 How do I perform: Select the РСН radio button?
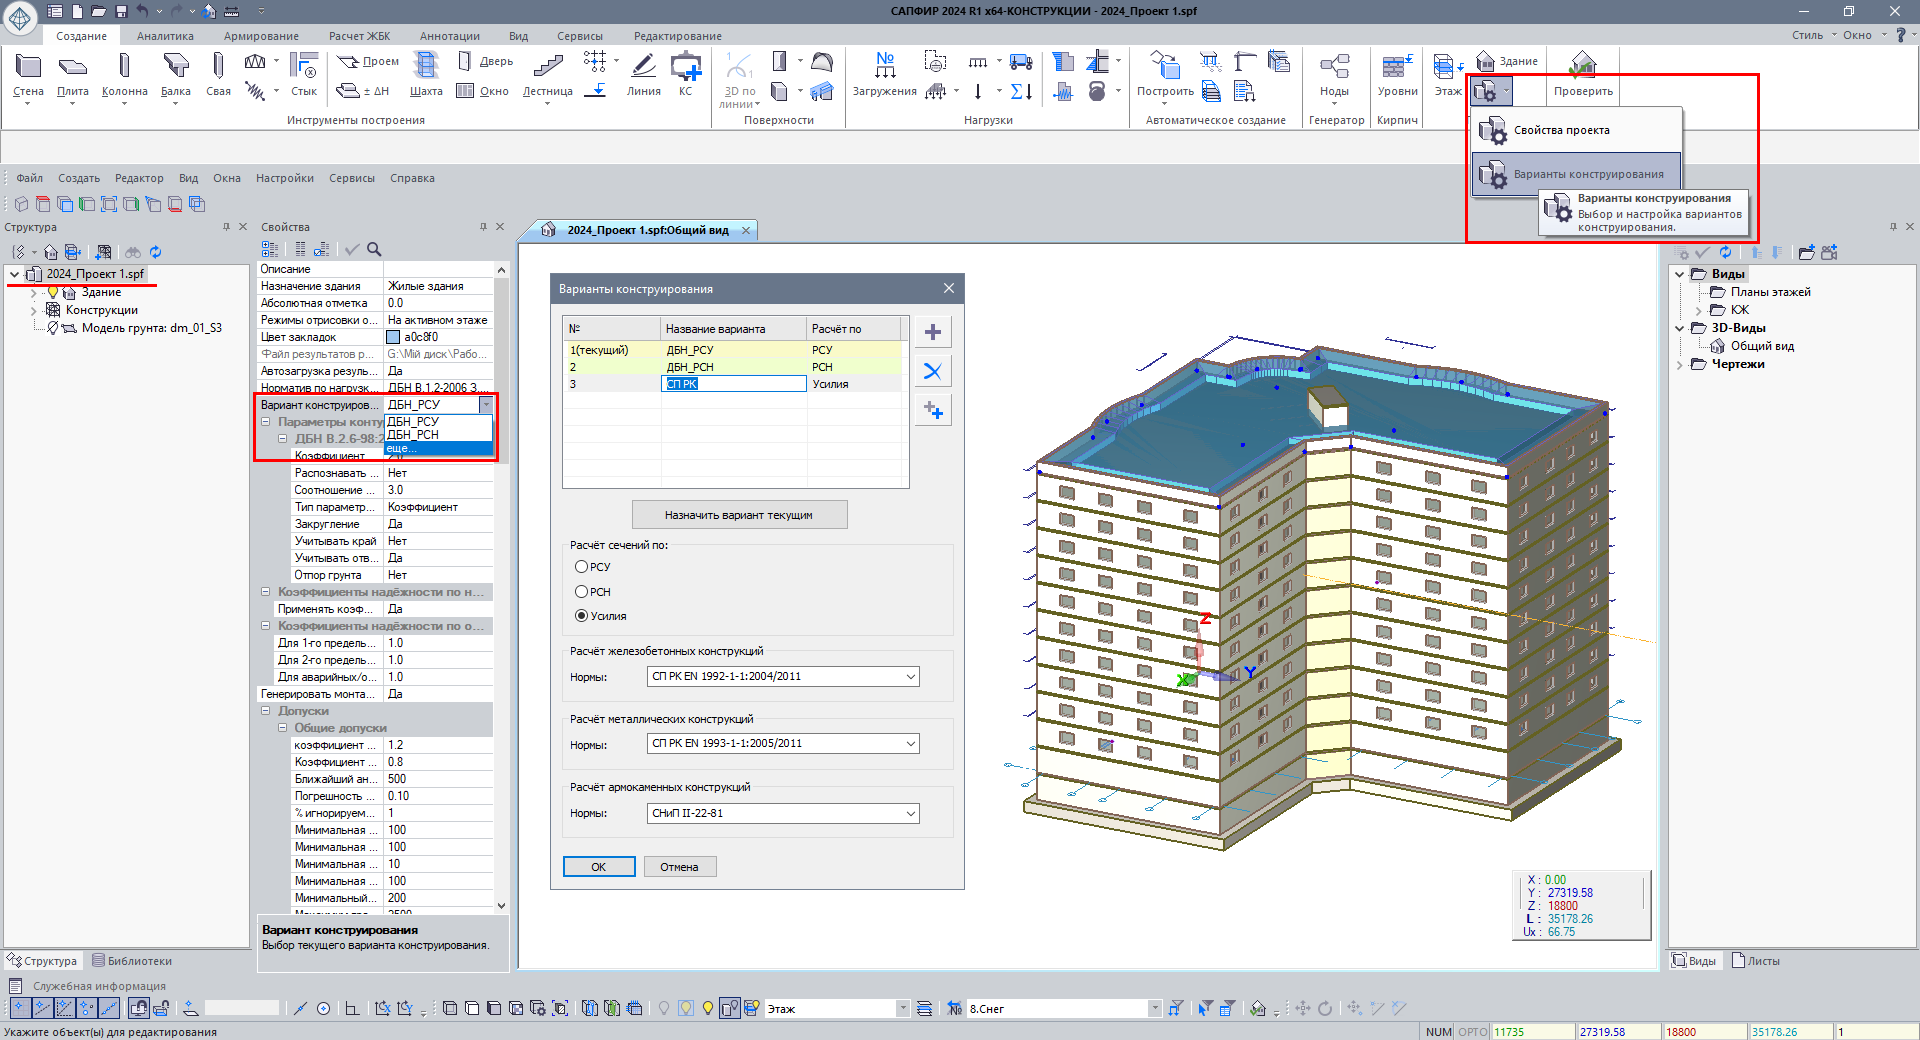581,592
